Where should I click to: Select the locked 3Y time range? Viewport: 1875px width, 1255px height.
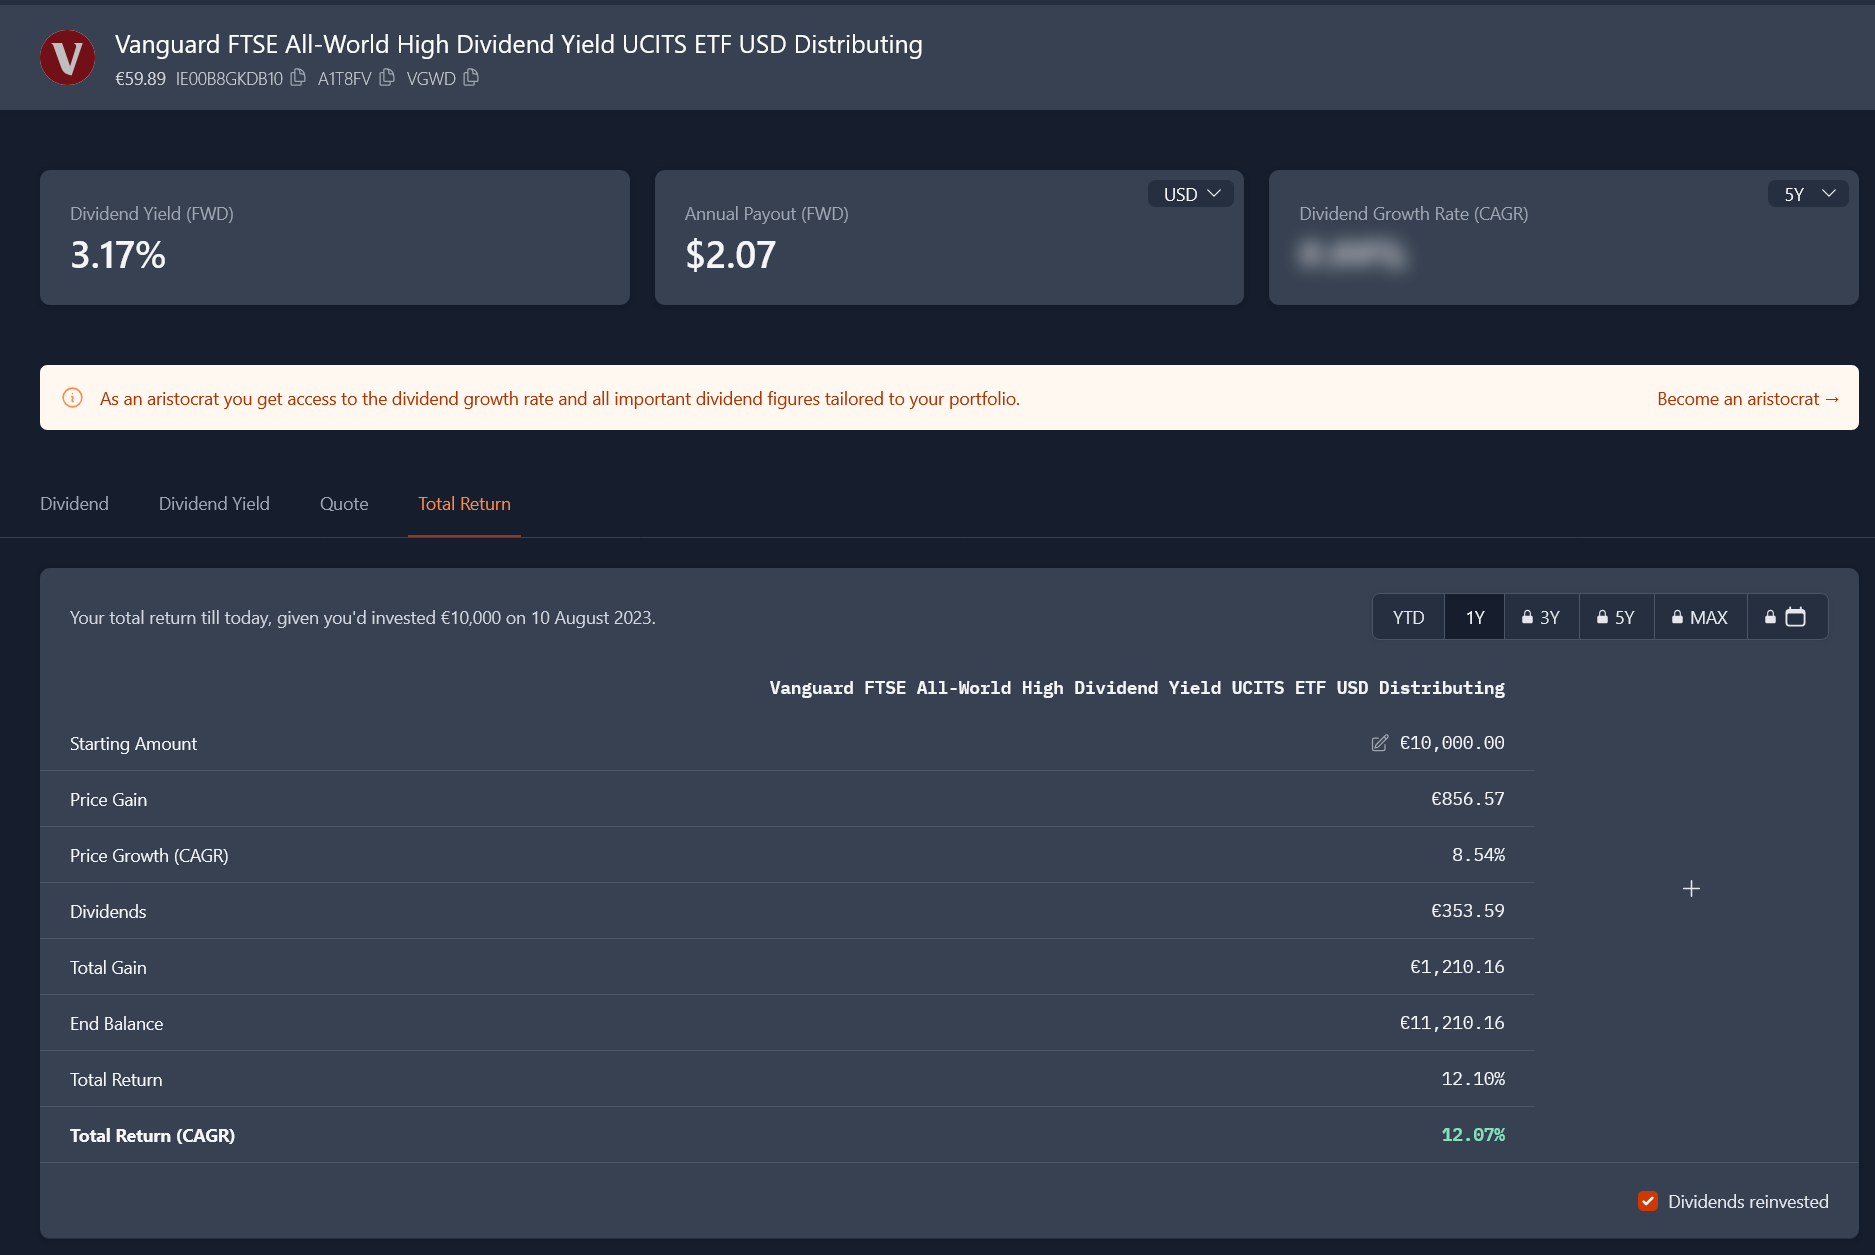tap(1541, 617)
